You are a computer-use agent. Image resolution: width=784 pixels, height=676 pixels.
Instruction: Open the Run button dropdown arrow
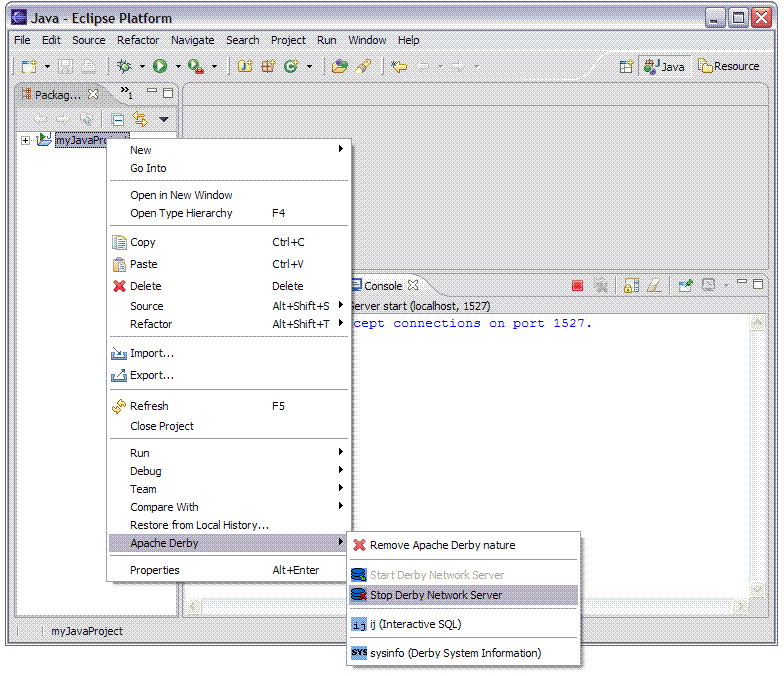click(178, 67)
